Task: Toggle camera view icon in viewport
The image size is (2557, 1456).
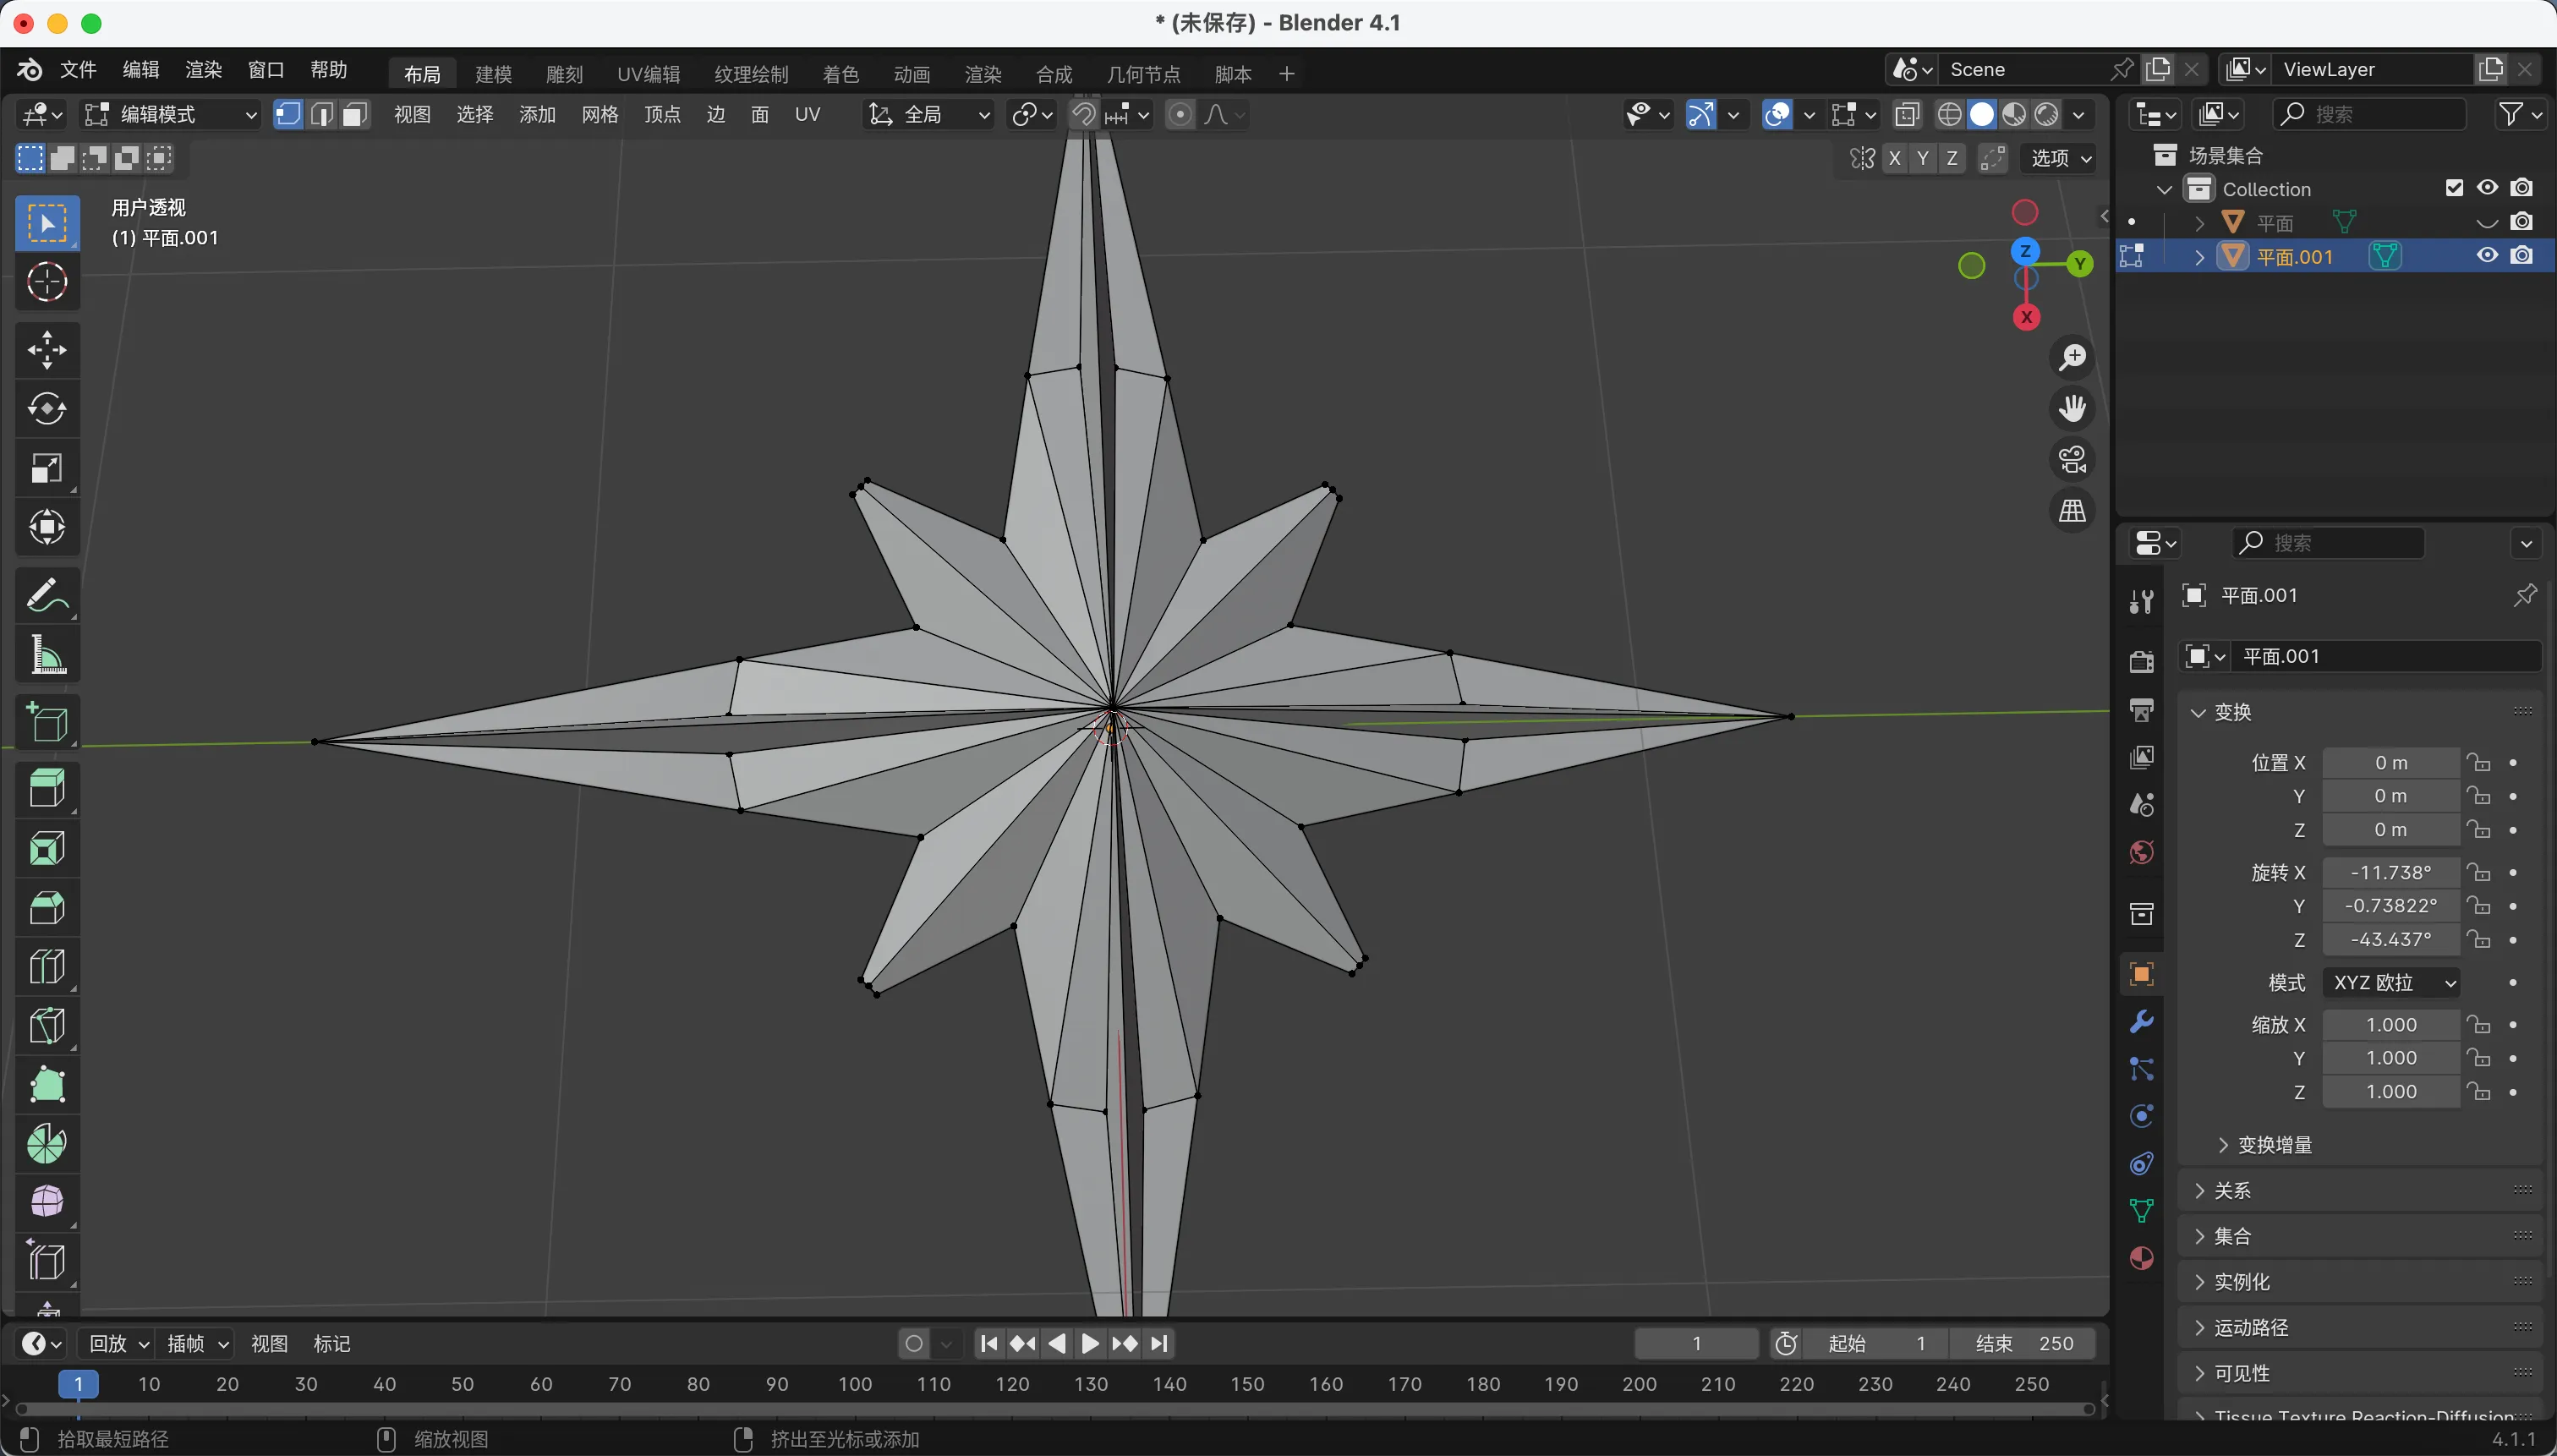Action: point(2072,460)
